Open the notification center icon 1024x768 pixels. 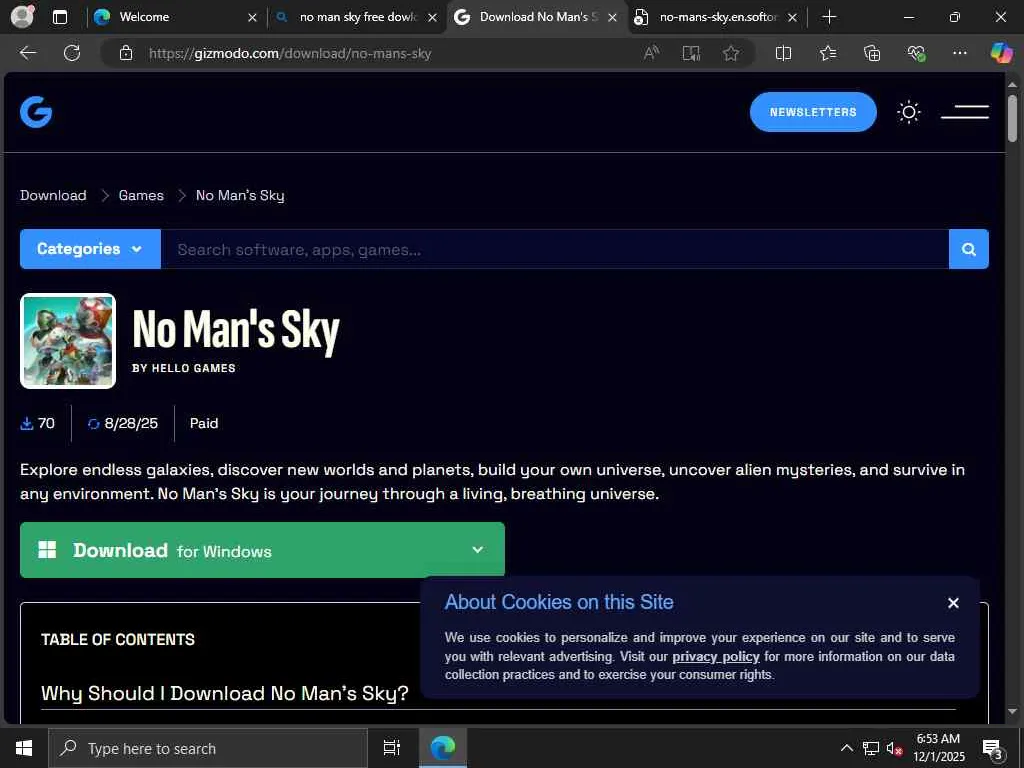click(x=992, y=748)
